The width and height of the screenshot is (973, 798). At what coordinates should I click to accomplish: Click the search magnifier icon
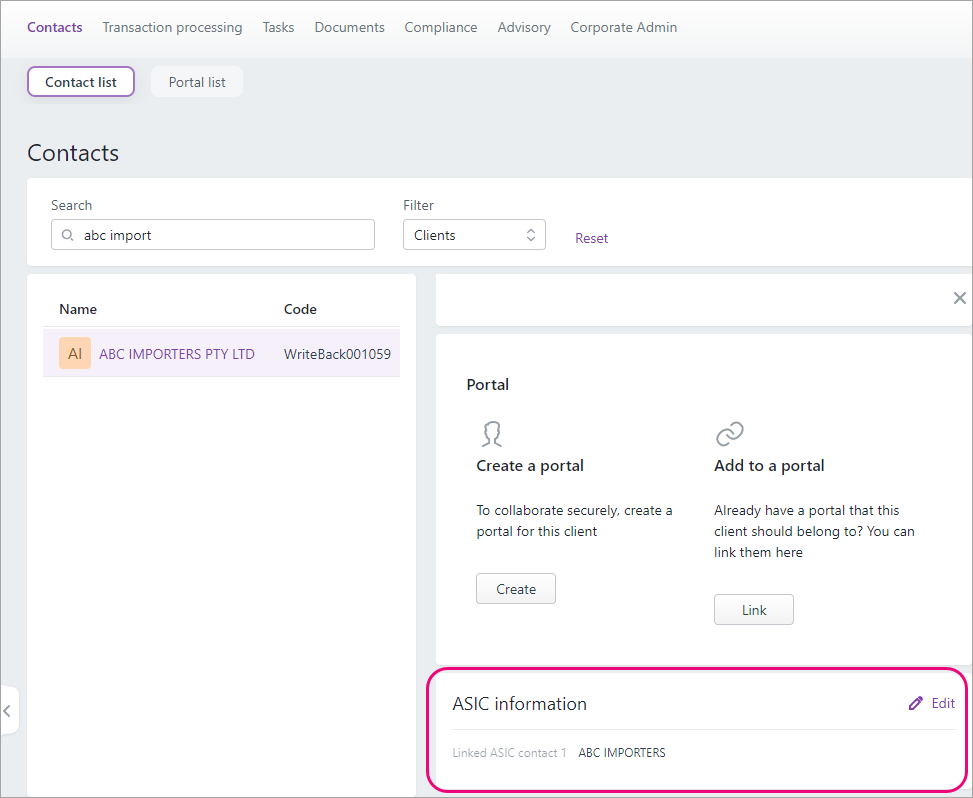pos(68,236)
